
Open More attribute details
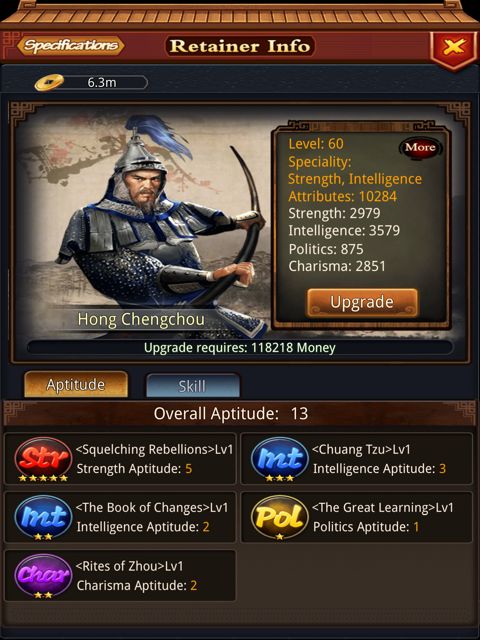(420, 147)
